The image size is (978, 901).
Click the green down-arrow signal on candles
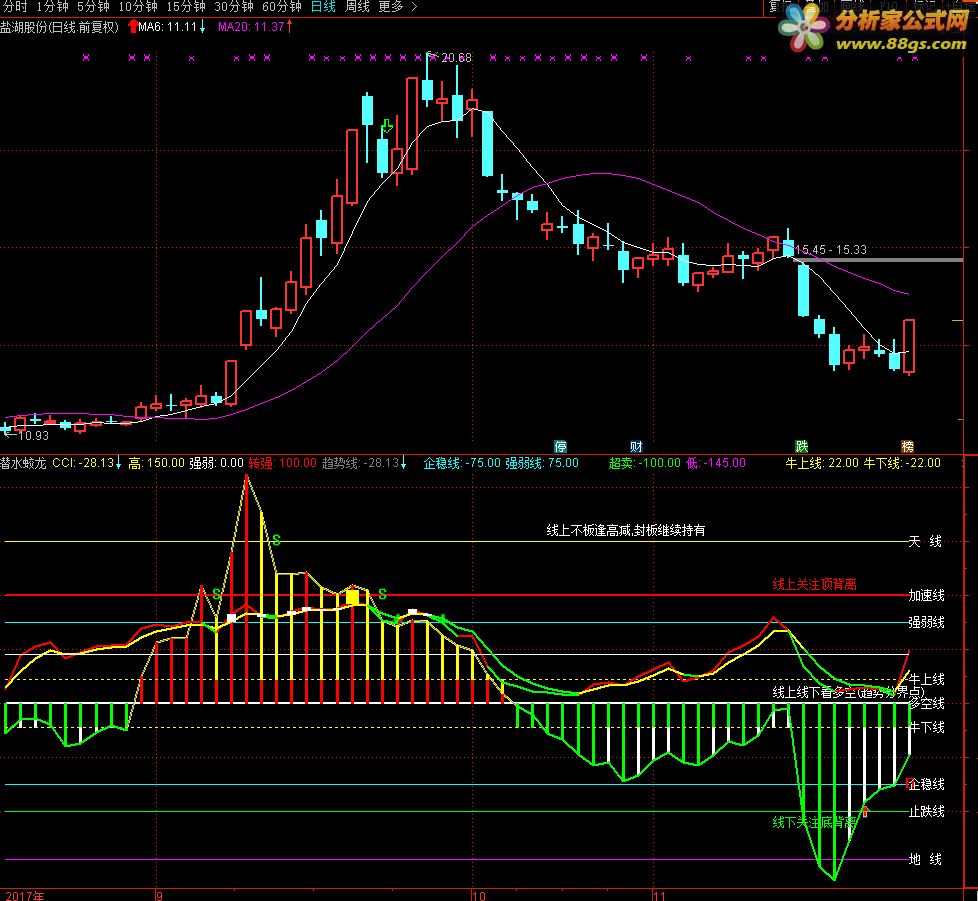[387, 127]
